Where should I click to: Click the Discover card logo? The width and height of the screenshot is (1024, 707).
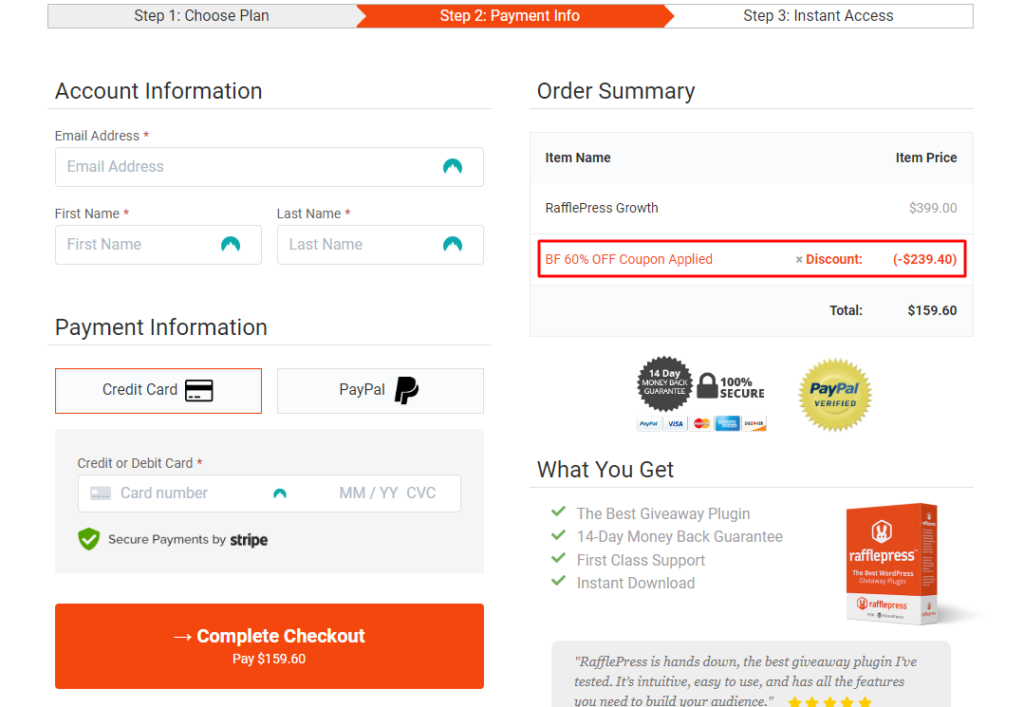pos(754,424)
